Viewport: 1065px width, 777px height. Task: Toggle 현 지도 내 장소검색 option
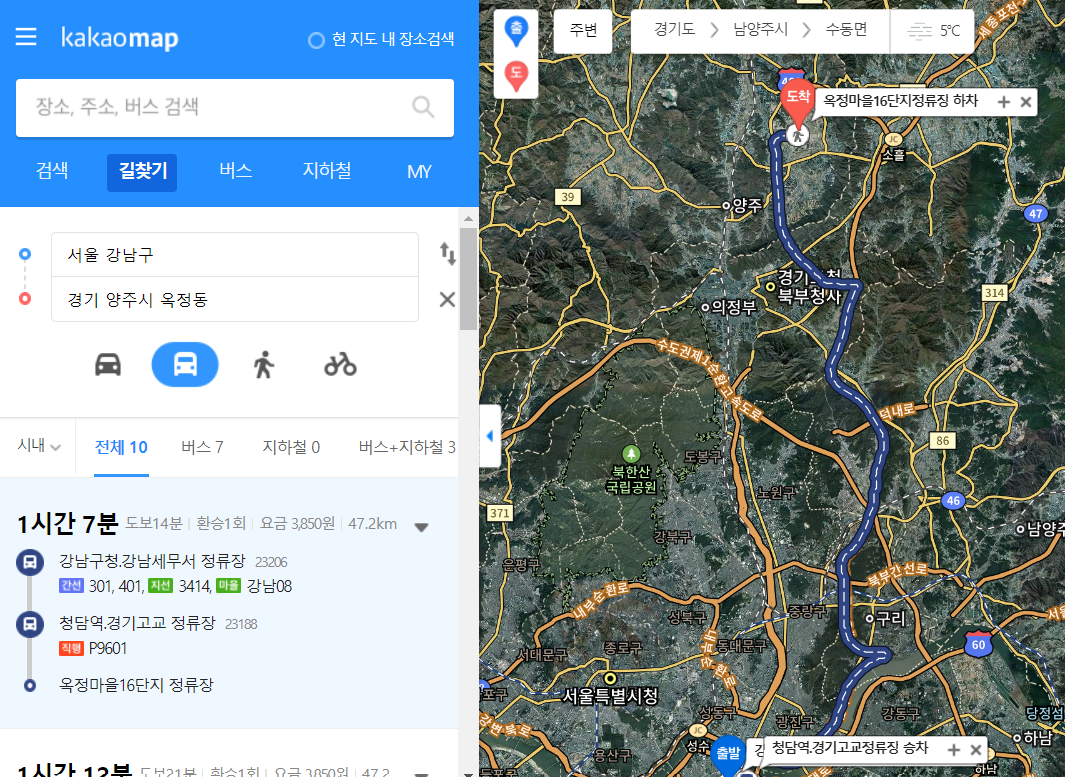316,41
